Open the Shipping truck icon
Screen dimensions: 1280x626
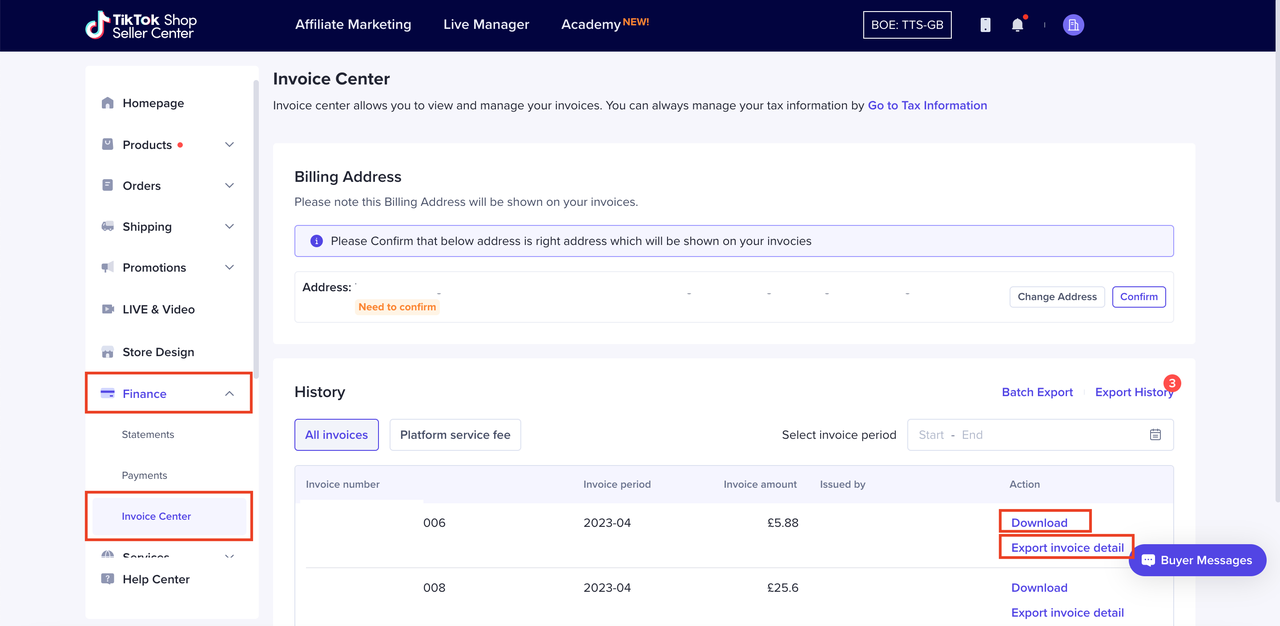pyautogui.click(x=107, y=226)
